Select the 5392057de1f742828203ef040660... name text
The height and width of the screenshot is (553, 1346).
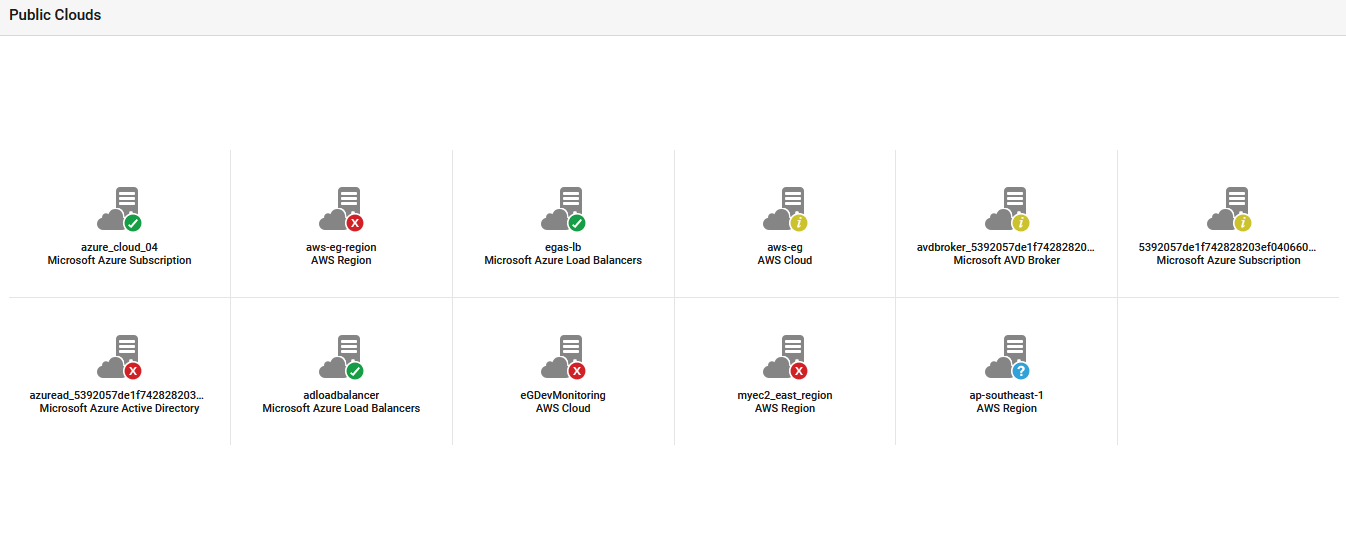[1228, 247]
